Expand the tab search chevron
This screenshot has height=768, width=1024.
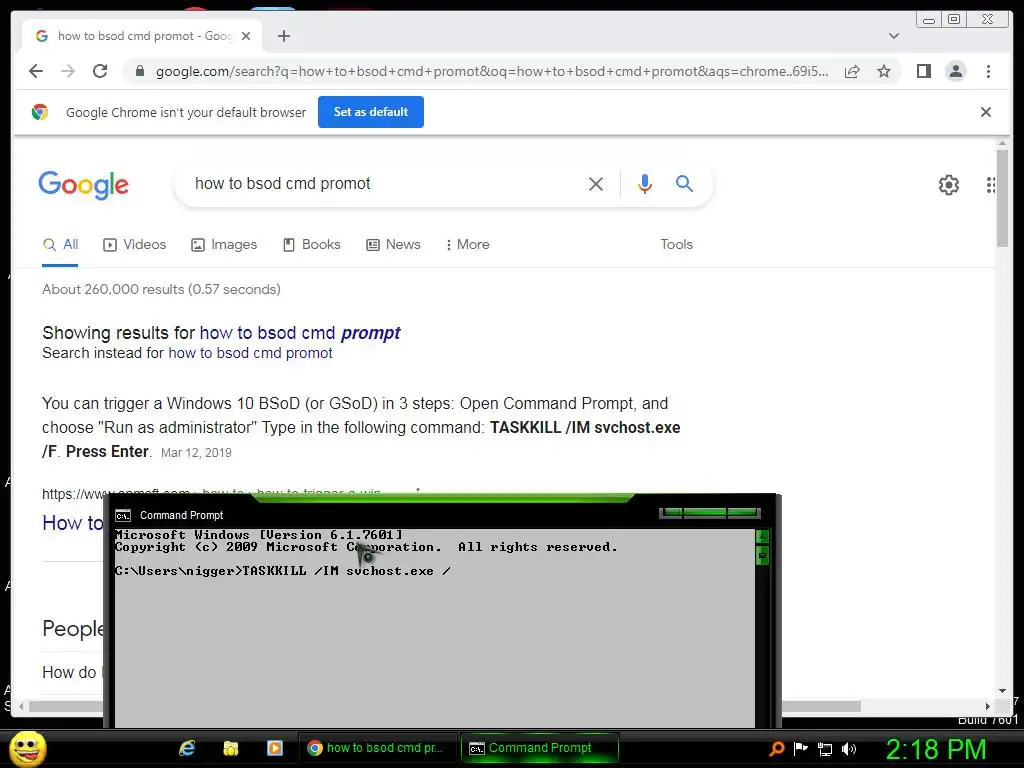click(x=893, y=36)
